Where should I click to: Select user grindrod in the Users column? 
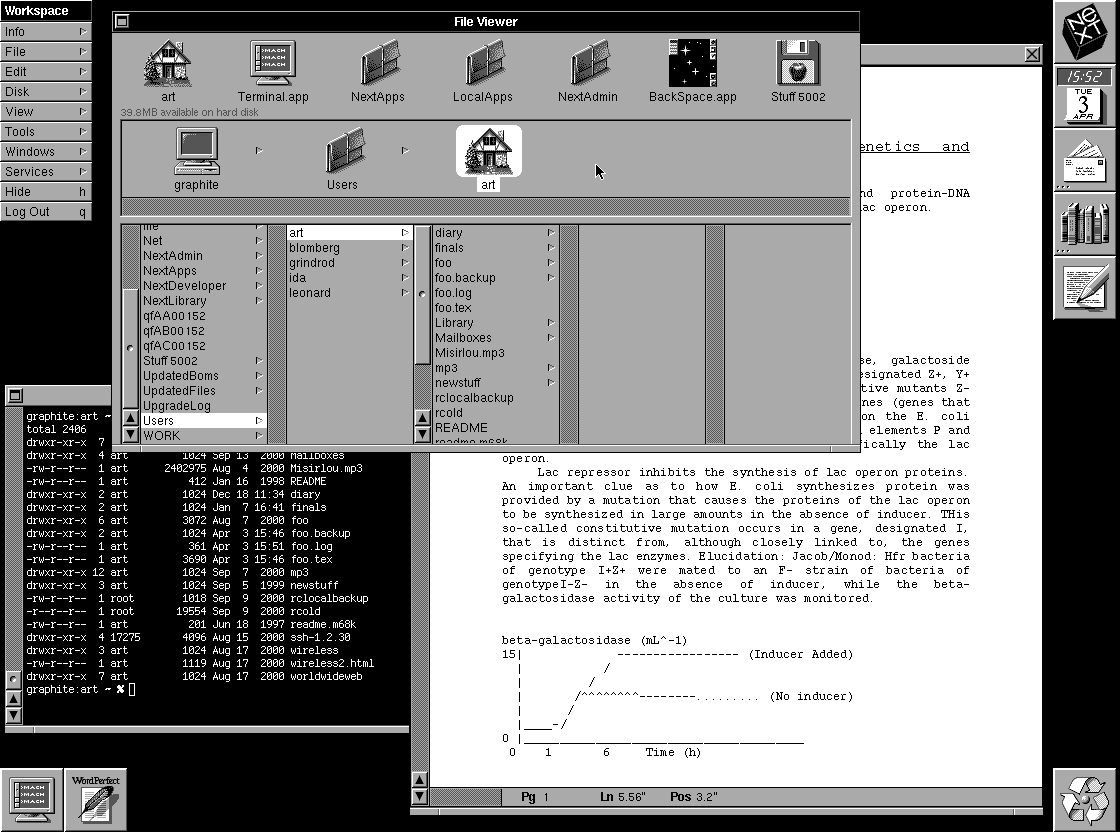(x=349, y=263)
